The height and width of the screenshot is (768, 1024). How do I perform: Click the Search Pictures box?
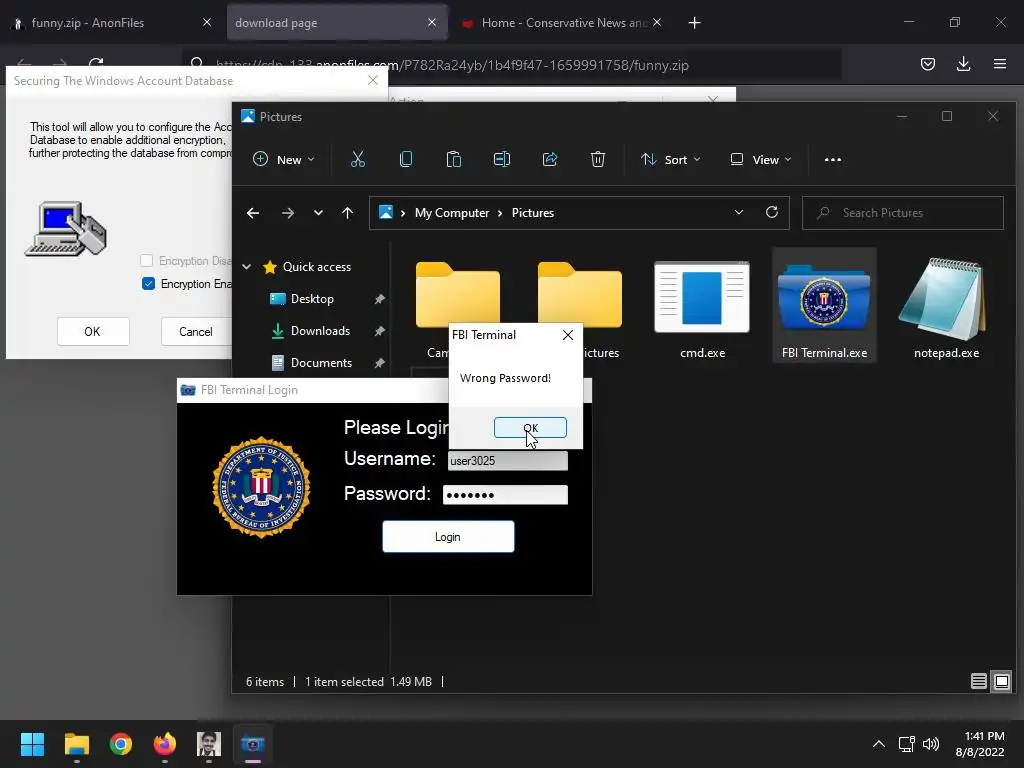[903, 213]
